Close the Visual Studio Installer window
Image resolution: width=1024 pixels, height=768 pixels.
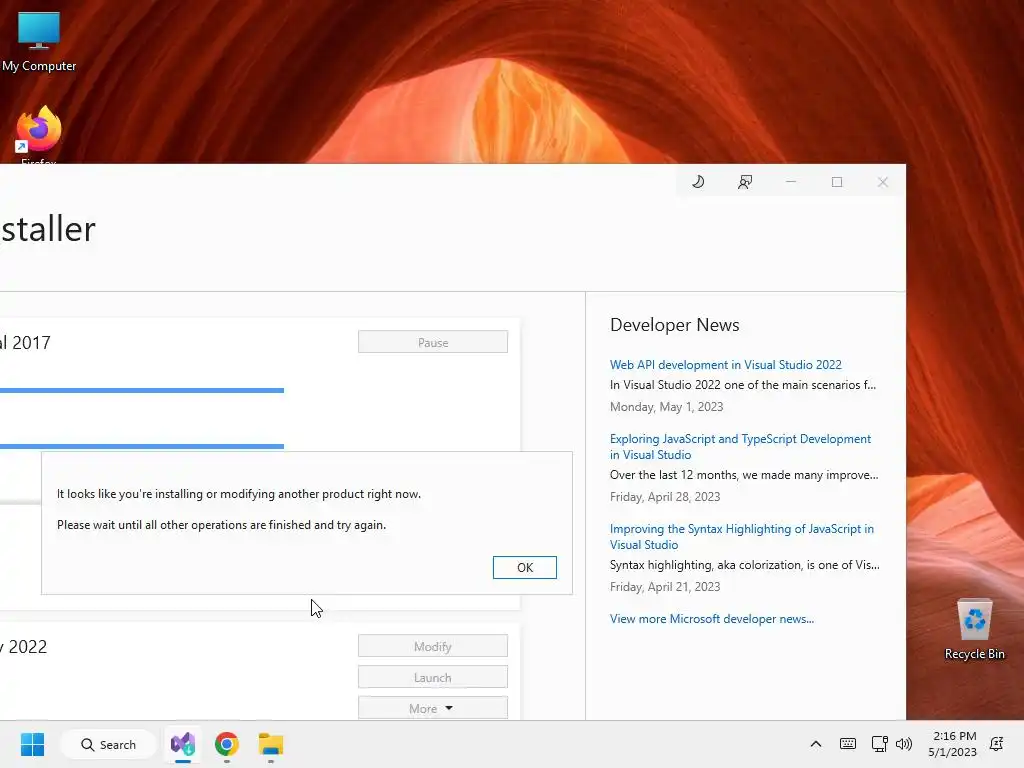882,182
